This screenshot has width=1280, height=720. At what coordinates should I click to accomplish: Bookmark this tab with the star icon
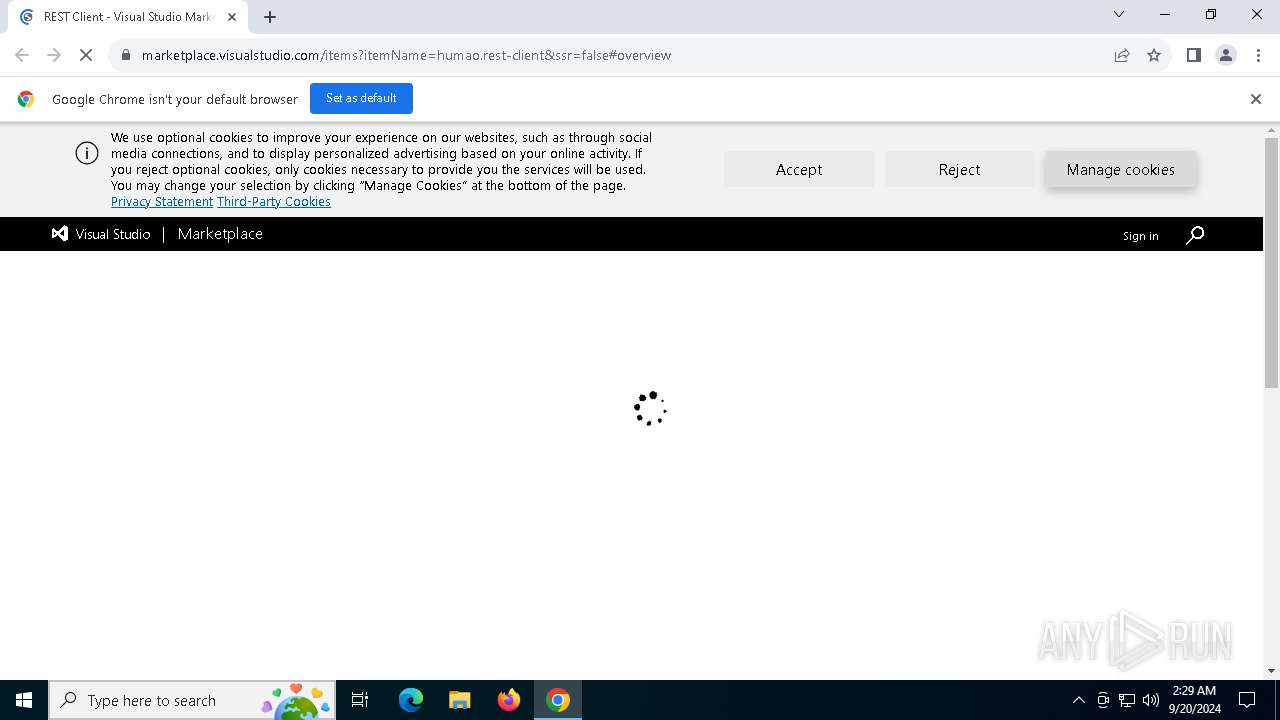tap(1154, 55)
